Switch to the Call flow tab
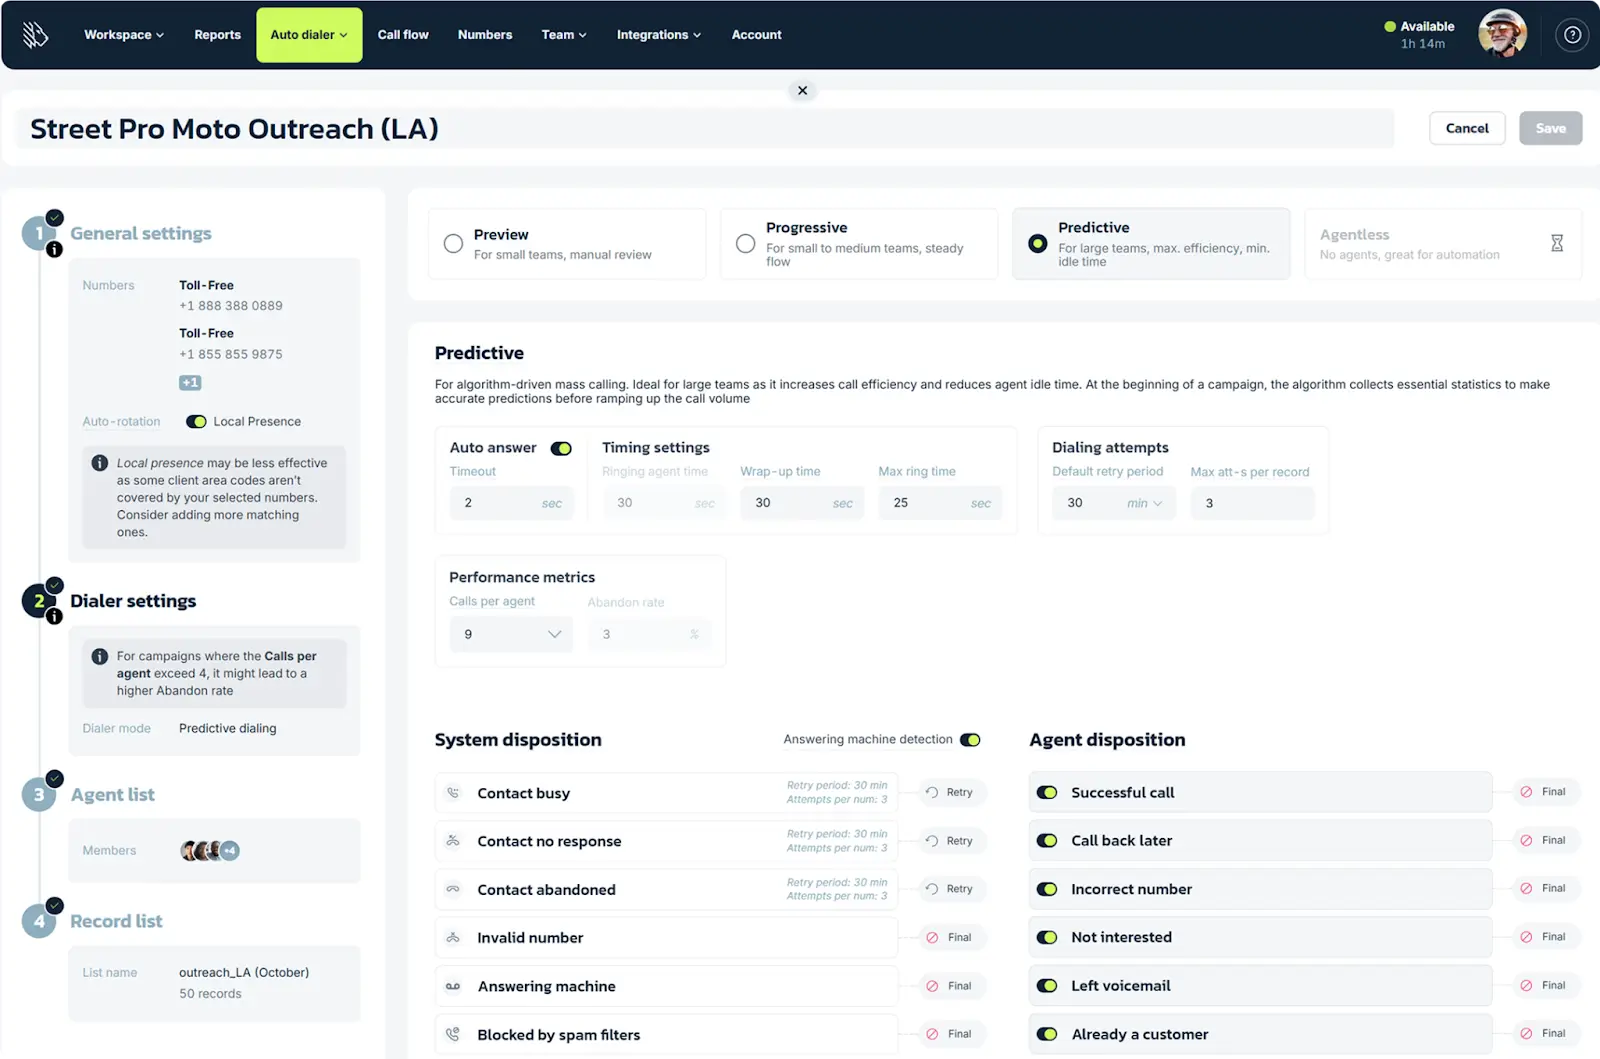The image size is (1600, 1059). [403, 34]
